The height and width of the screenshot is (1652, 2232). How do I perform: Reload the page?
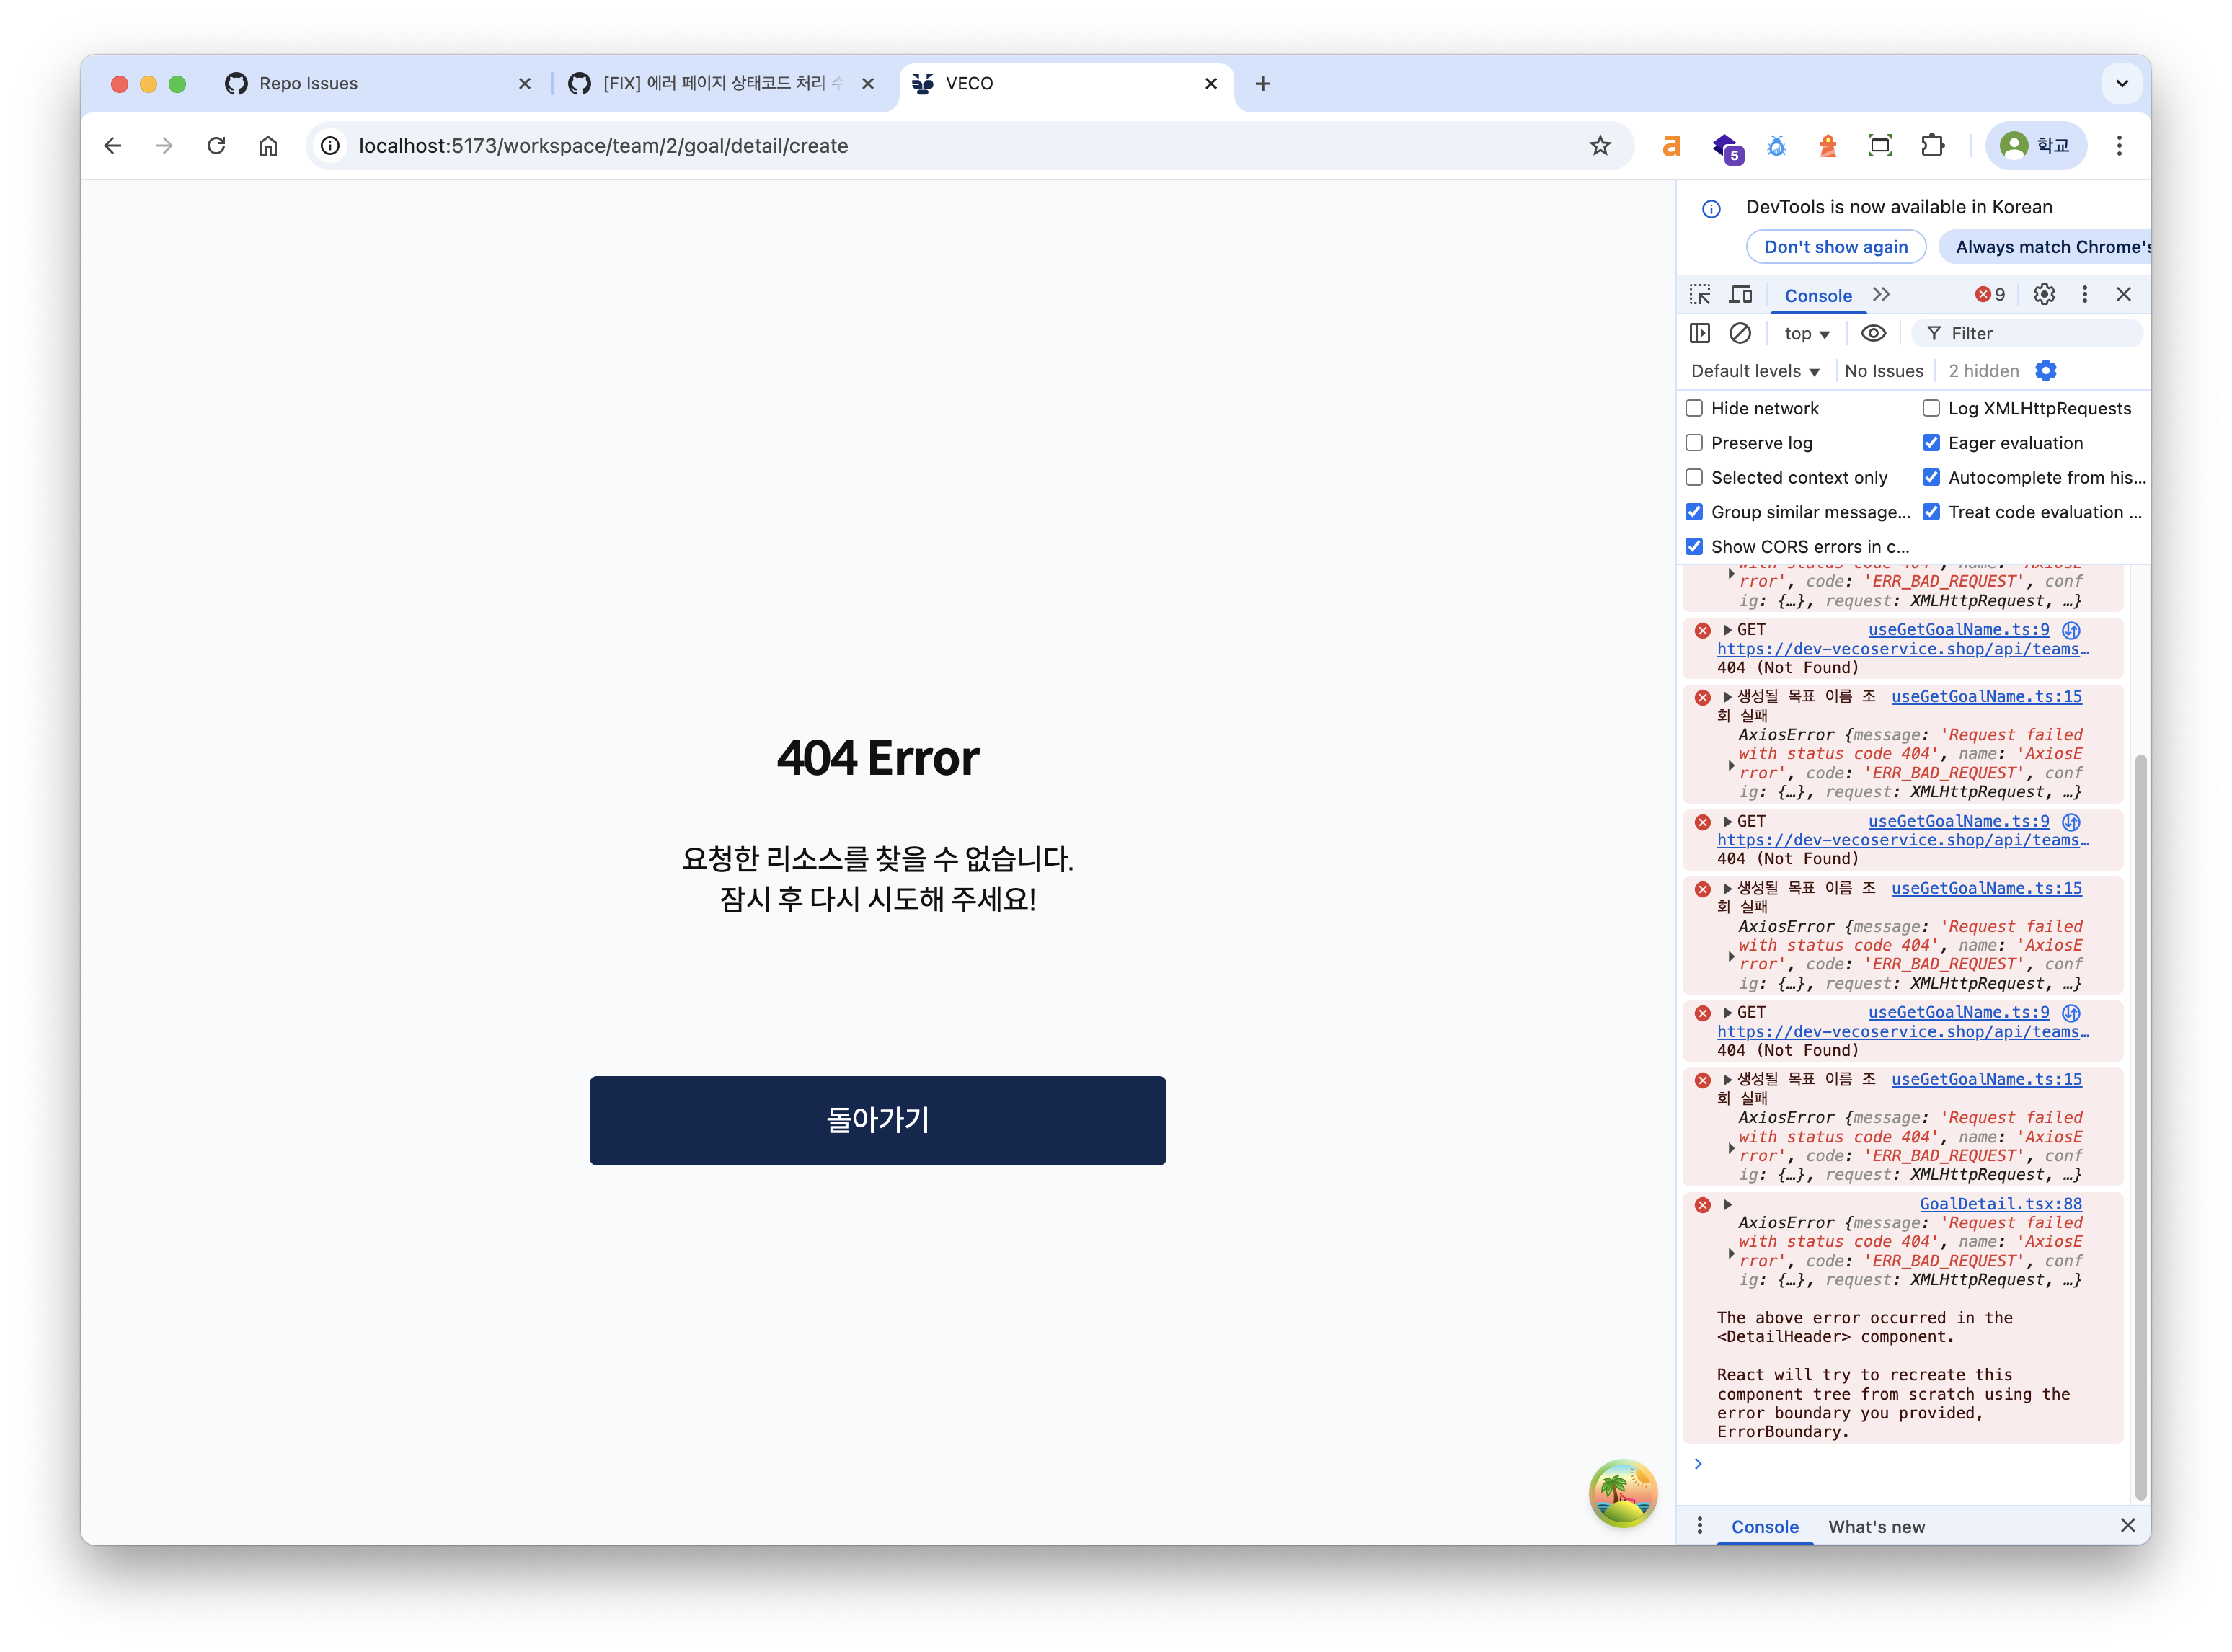(216, 146)
